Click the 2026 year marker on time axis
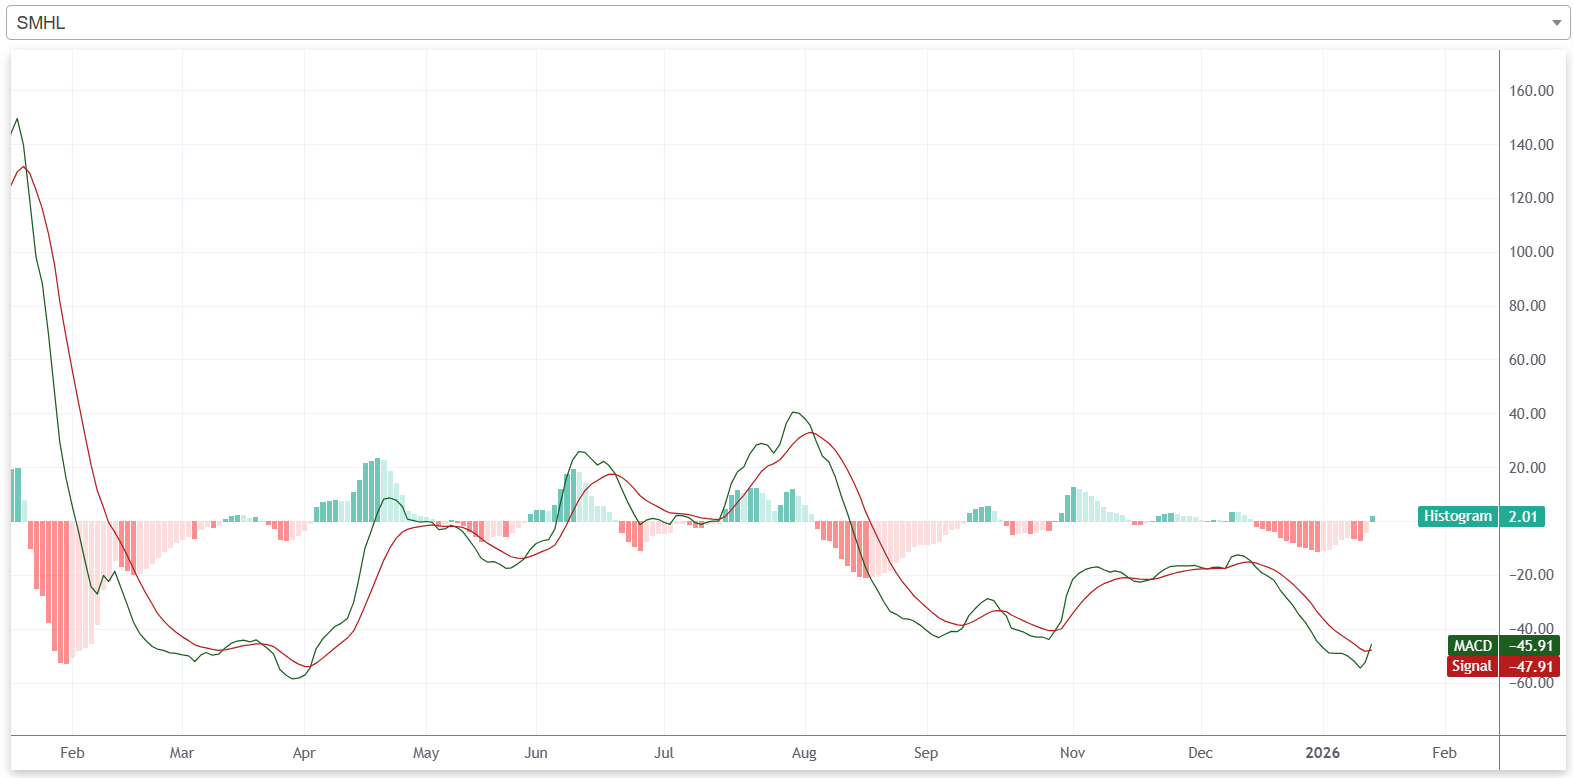 pos(1322,753)
